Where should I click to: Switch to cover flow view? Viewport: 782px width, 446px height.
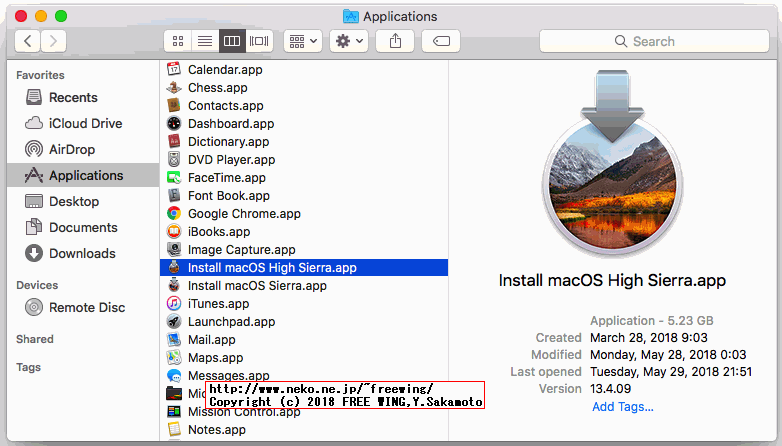click(x=259, y=41)
